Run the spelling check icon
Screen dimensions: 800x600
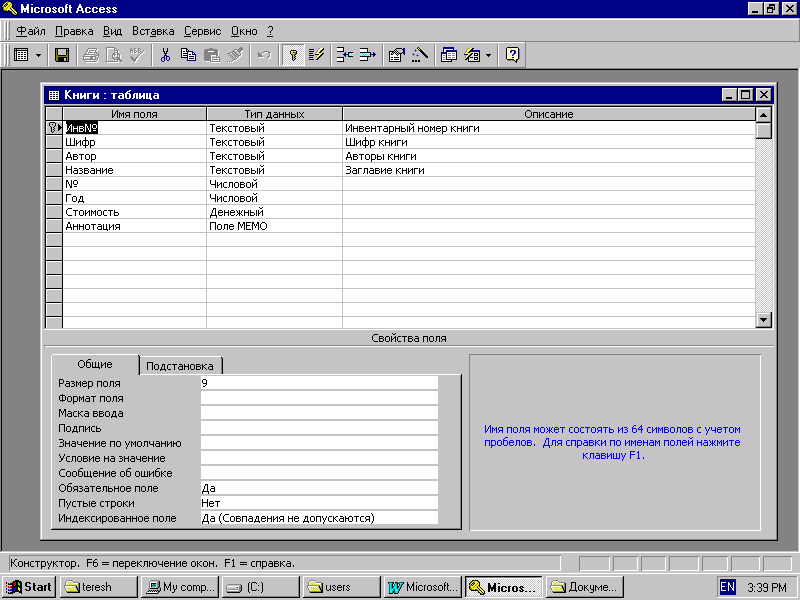pyautogui.click(x=137, y=55)
